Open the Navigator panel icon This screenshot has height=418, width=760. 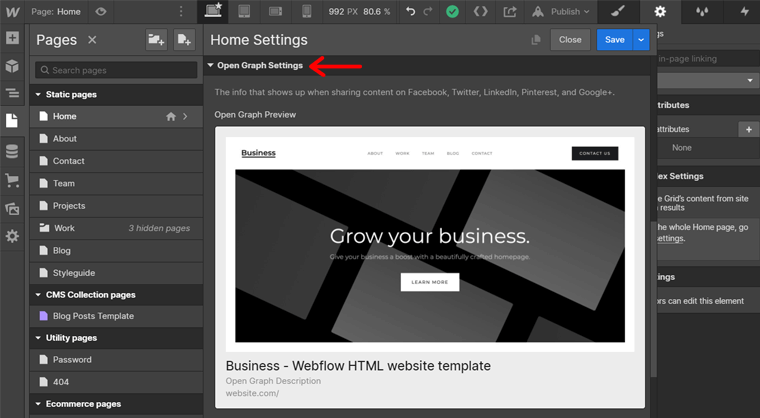(12, 93)
